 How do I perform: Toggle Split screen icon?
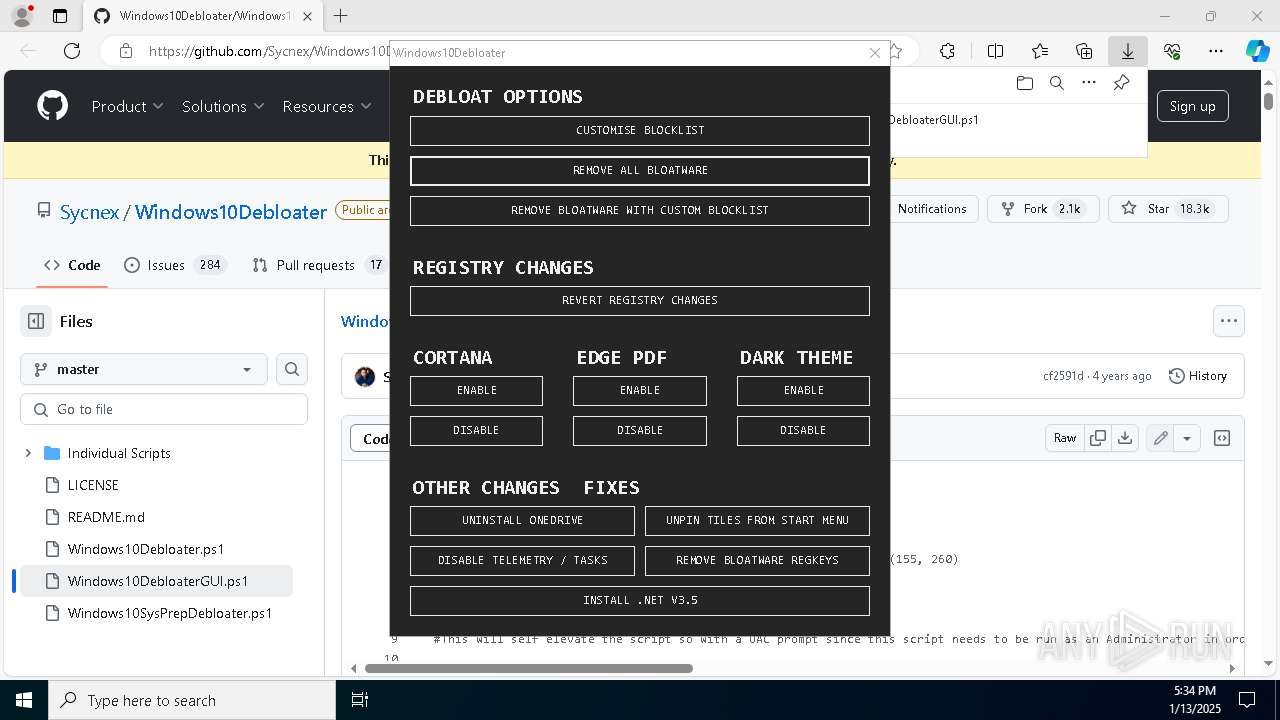point(995,51)
